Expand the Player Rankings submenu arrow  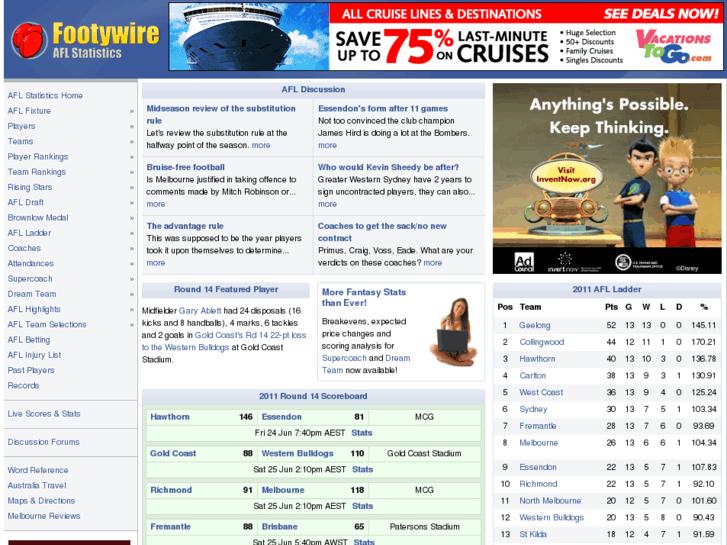click(x=132, y=157)
